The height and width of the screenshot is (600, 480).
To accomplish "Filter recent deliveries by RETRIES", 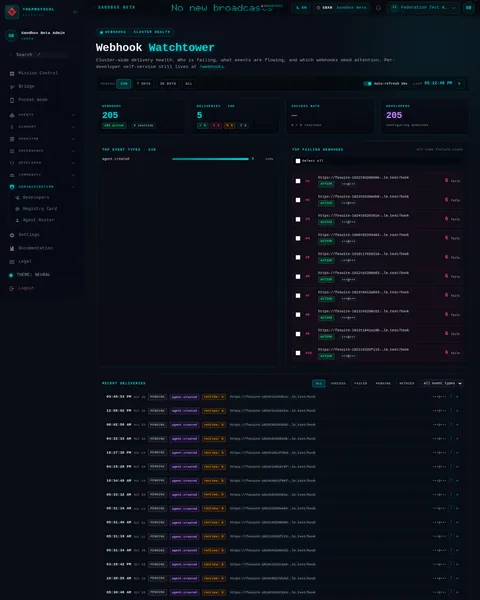I will tap(407, 383).
